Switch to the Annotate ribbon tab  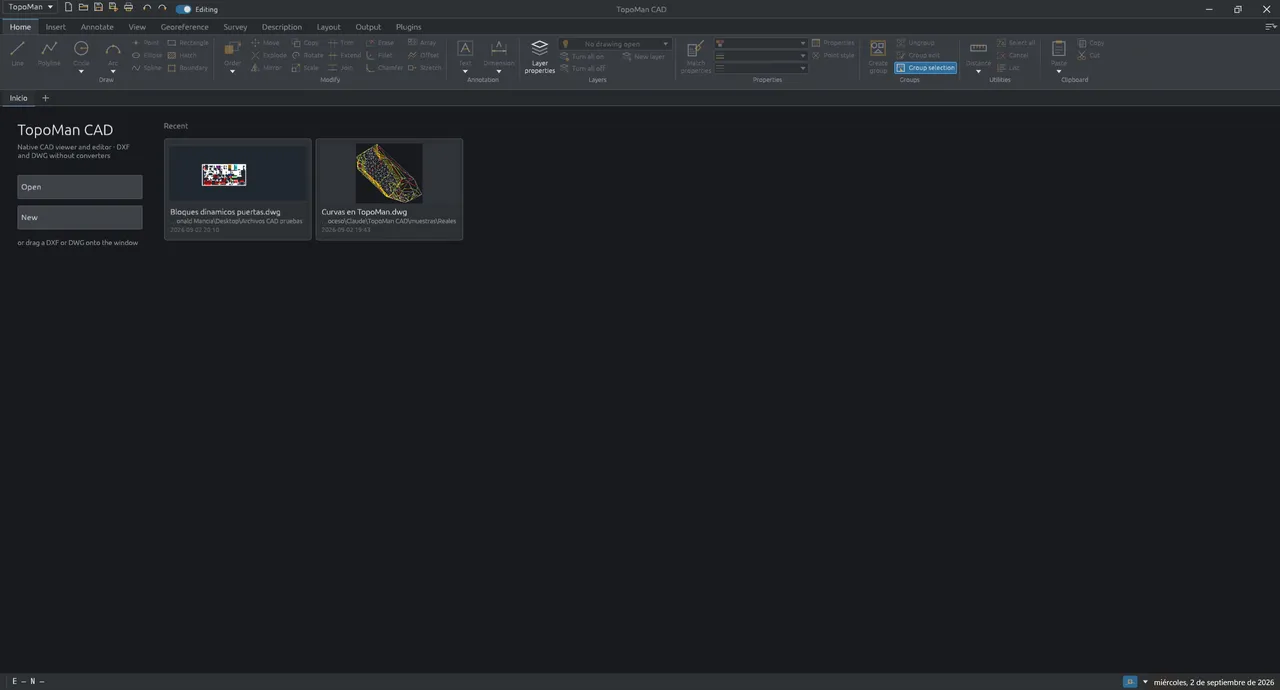click(97, 27)
